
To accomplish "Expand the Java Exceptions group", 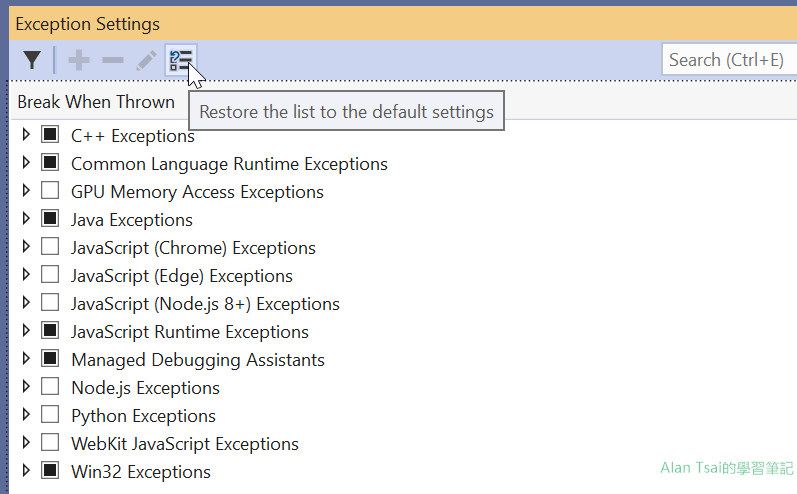I will click(x=26, y=219).
